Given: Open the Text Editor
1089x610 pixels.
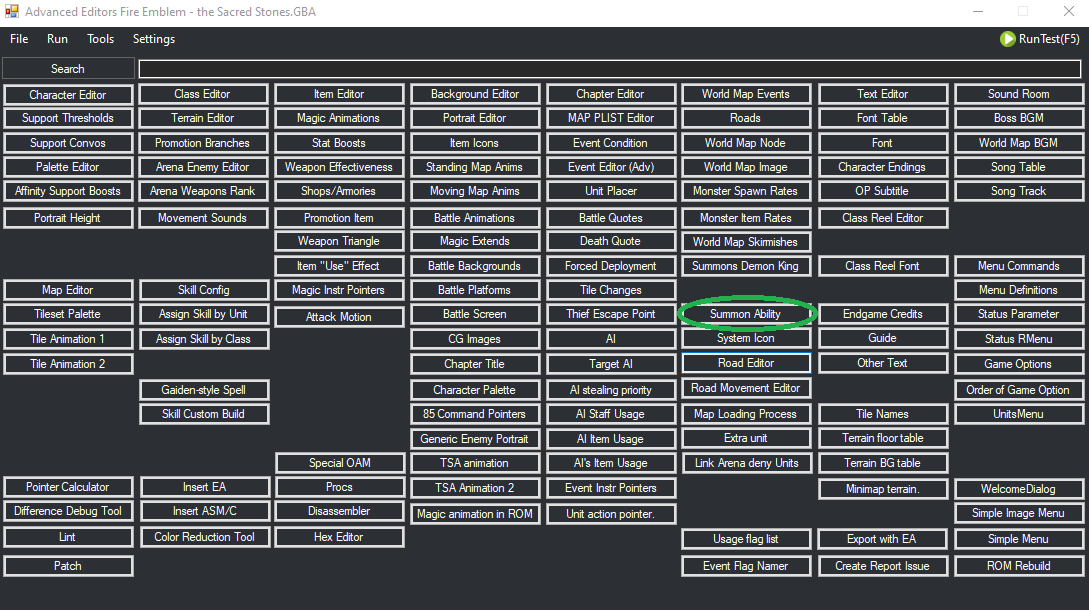Looking at the screenshot, I should point(882,94).
